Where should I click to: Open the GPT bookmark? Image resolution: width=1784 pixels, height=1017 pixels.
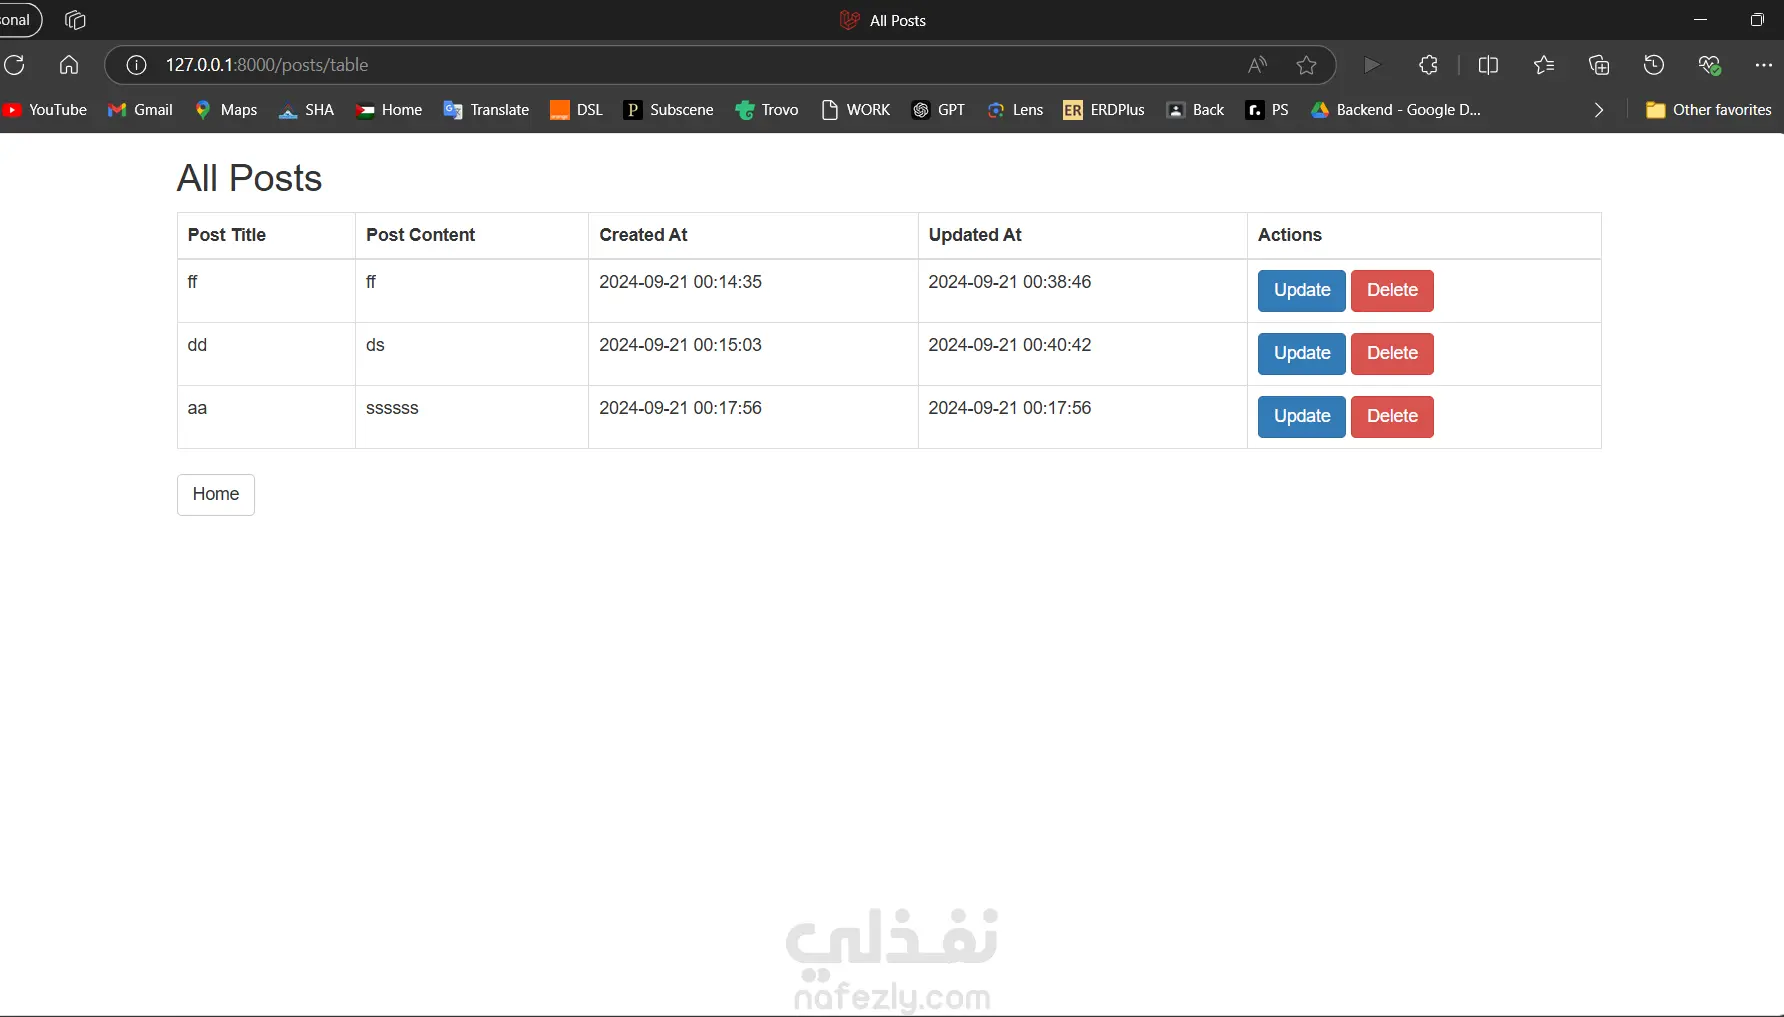[938, 110]
